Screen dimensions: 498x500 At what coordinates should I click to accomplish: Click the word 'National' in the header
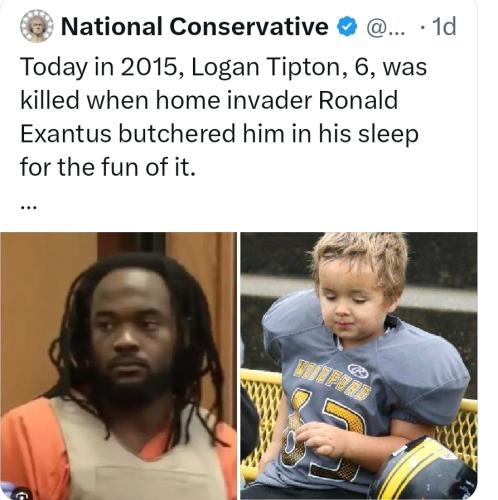point(112,26)
